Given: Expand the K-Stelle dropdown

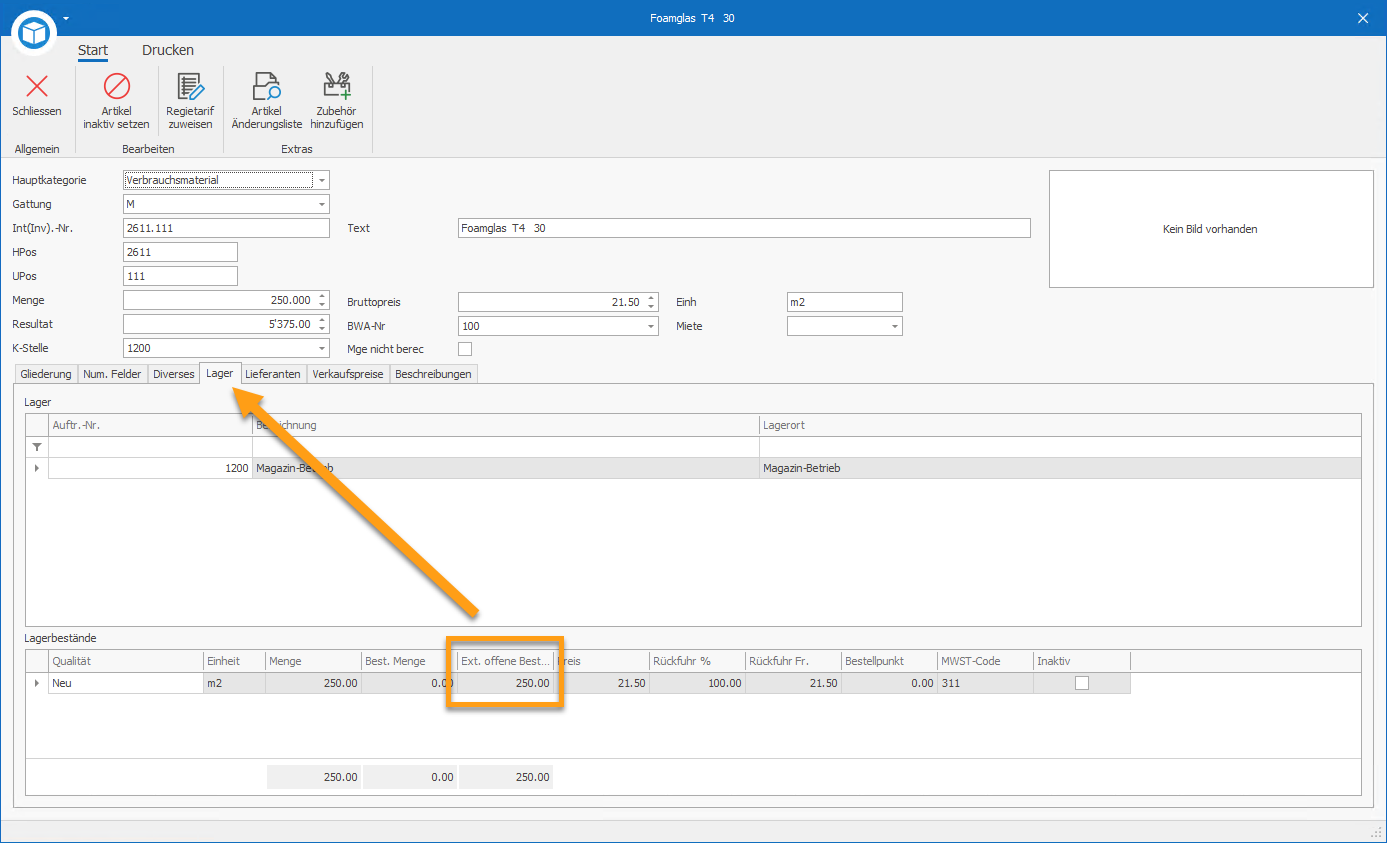Looking at the screenshot, I should (x=321, y=348).
